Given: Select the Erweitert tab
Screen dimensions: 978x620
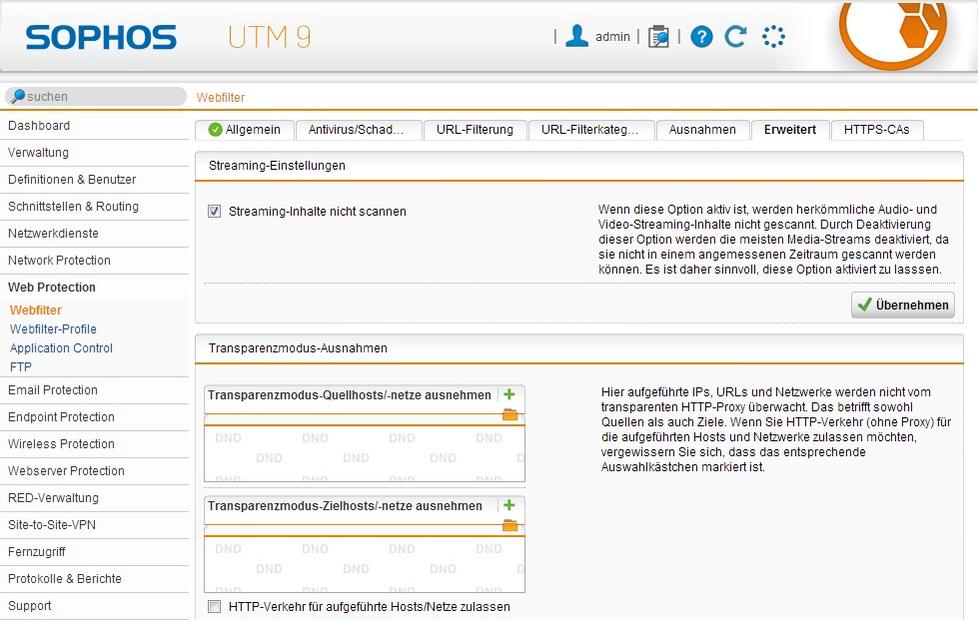Looking at the screenshot, I should pos(790,130).
